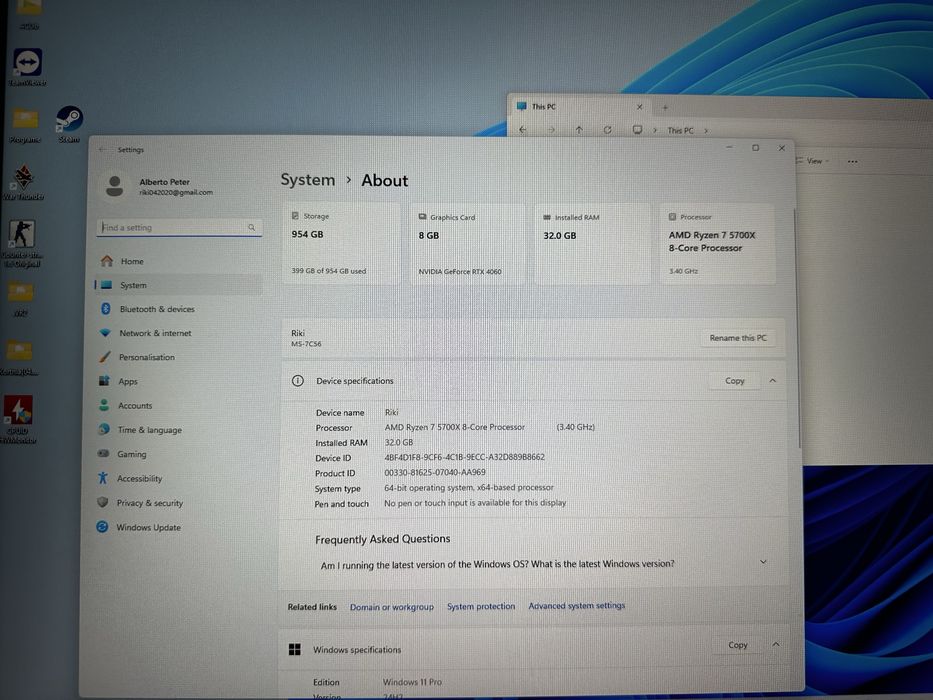Click the Device ID value text
Viewport: 933px width, 700px height.
click(464, 457)
